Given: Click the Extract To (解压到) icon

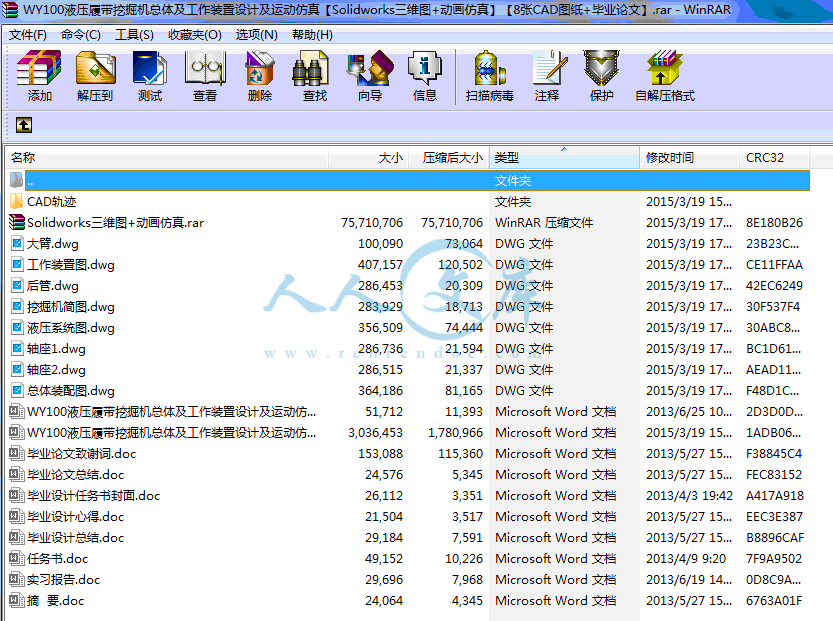Looking at the screenshot, I should click(95, 68).
